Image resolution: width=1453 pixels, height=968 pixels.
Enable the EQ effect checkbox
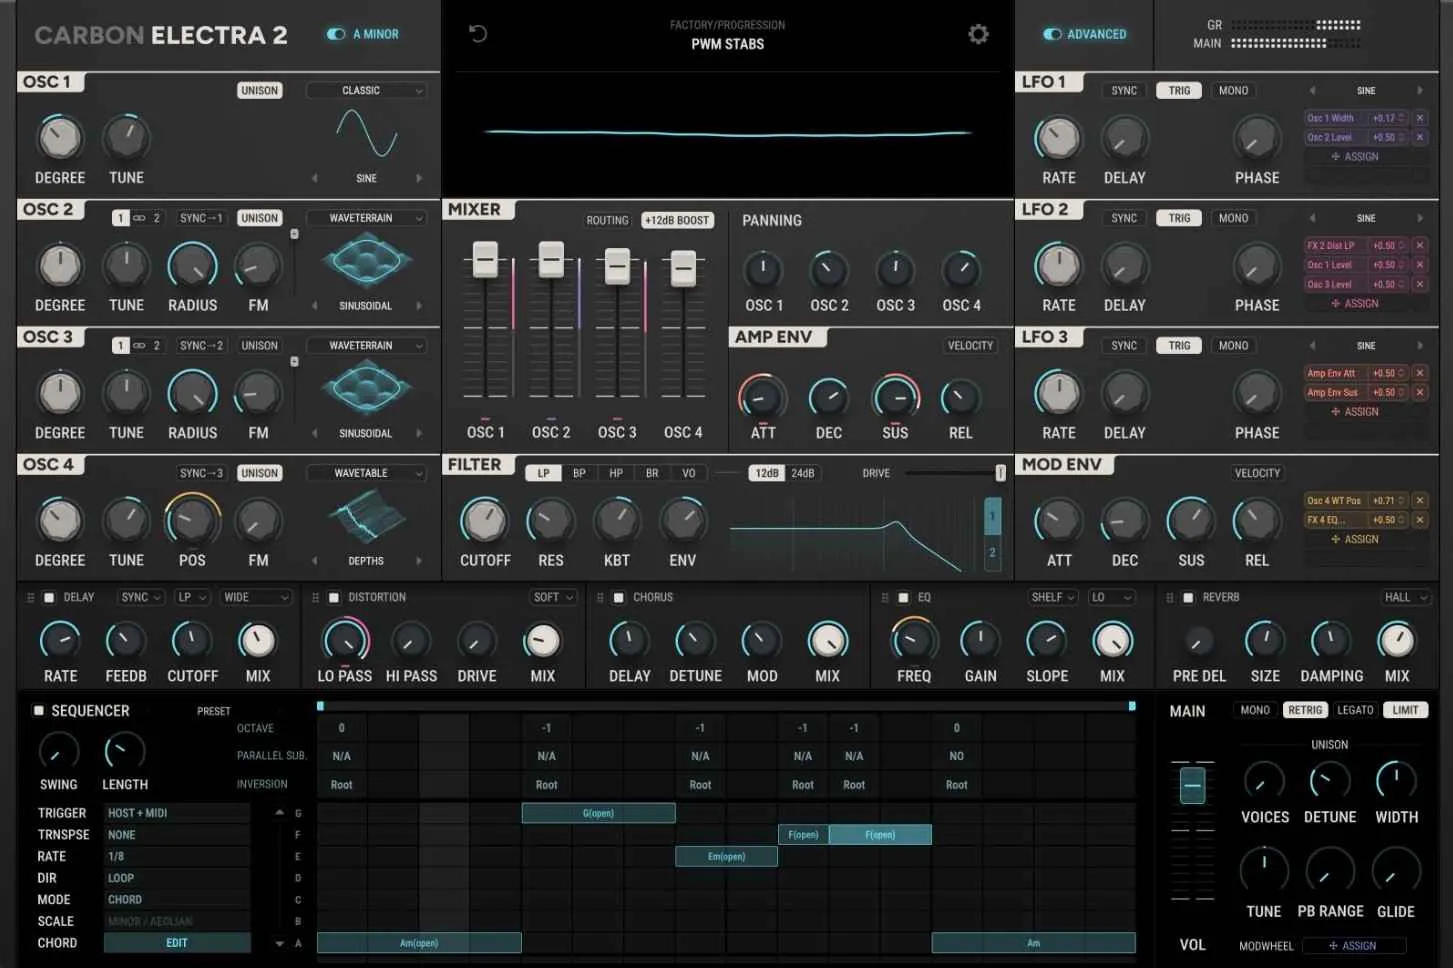[x=903, y=597]
